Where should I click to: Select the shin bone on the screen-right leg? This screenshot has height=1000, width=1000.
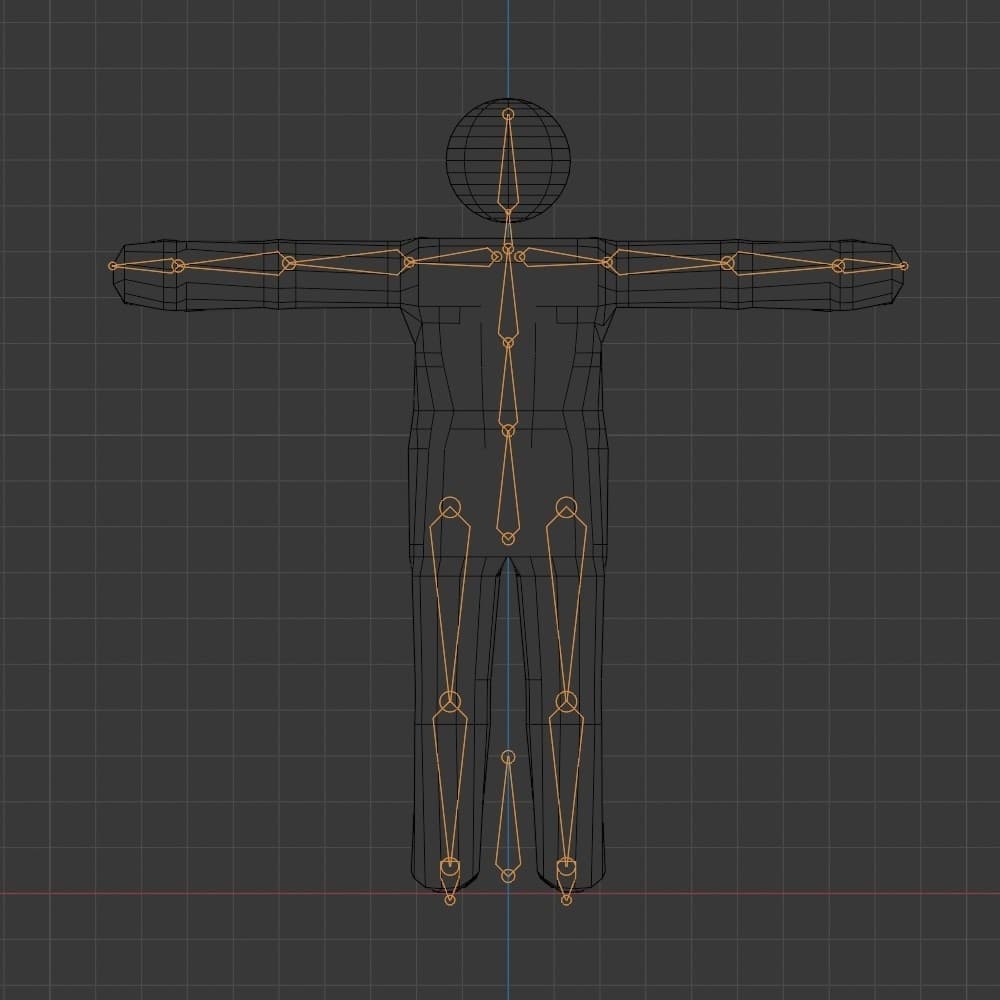coord(567,785)
